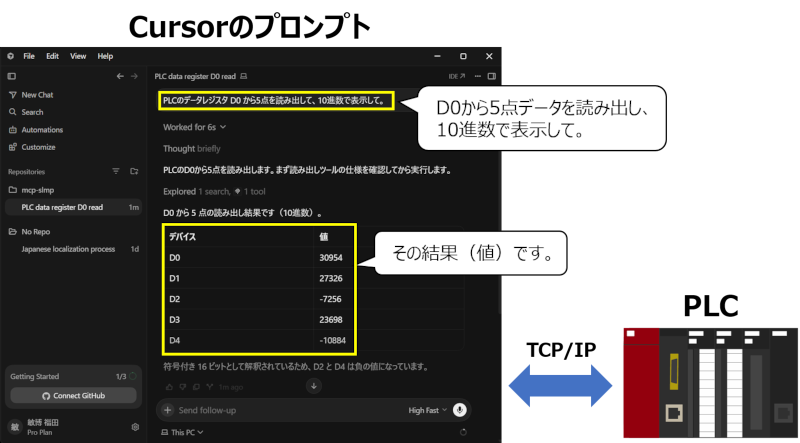Click the D2 value -7256 cell
This screenshot has height=443, width=800.
331,299
